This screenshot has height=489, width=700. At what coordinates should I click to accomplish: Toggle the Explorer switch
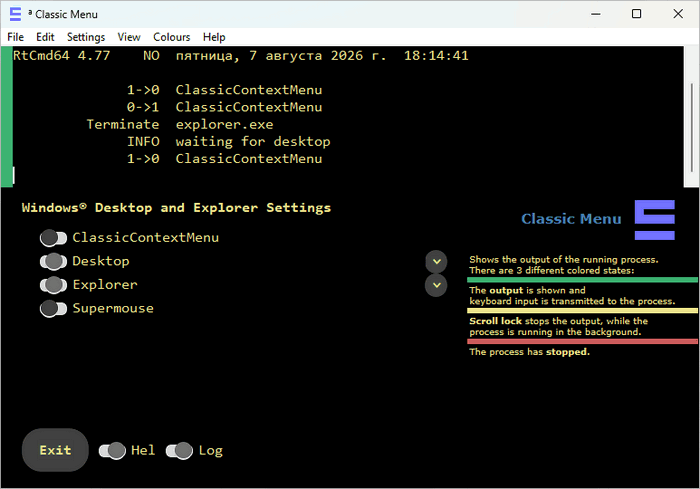pyautogui.click(x=53, y=285)
